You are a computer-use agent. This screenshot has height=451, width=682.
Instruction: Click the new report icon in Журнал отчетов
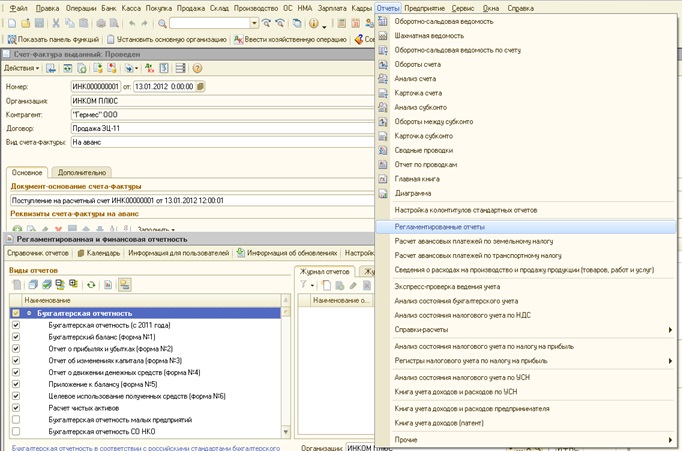(326, 285)
